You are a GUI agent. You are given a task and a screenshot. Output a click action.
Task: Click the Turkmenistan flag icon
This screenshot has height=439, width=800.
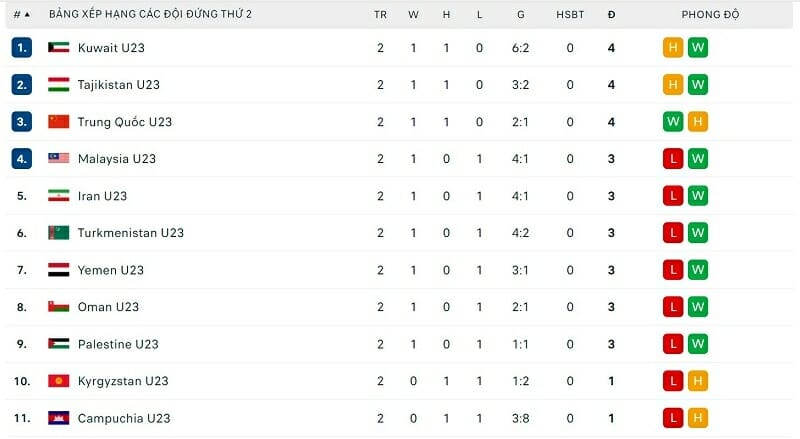click(58, 233)
